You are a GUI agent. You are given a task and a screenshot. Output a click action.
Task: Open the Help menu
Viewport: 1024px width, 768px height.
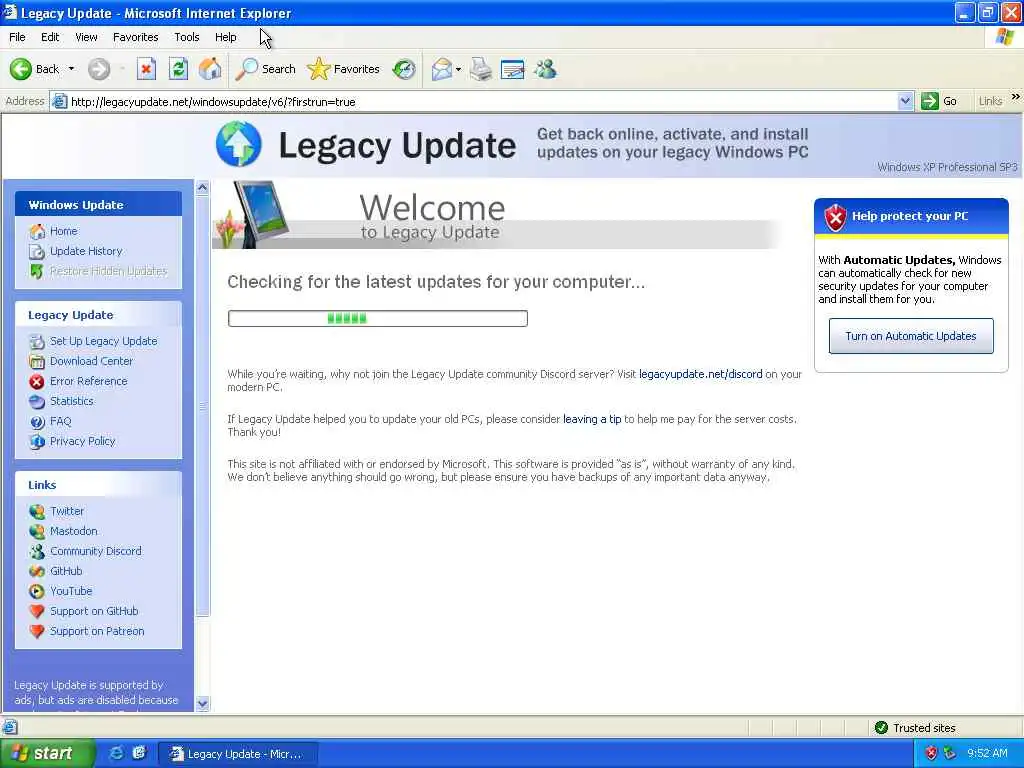pyautogui.click(x=225, y=37)
